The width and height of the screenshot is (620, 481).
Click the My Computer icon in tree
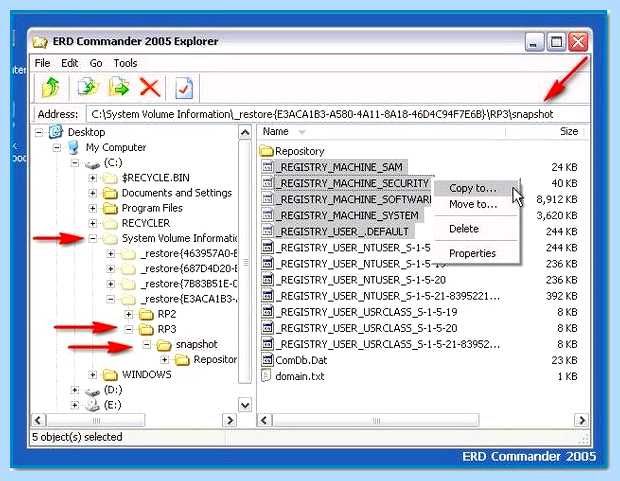coord(73,147)
